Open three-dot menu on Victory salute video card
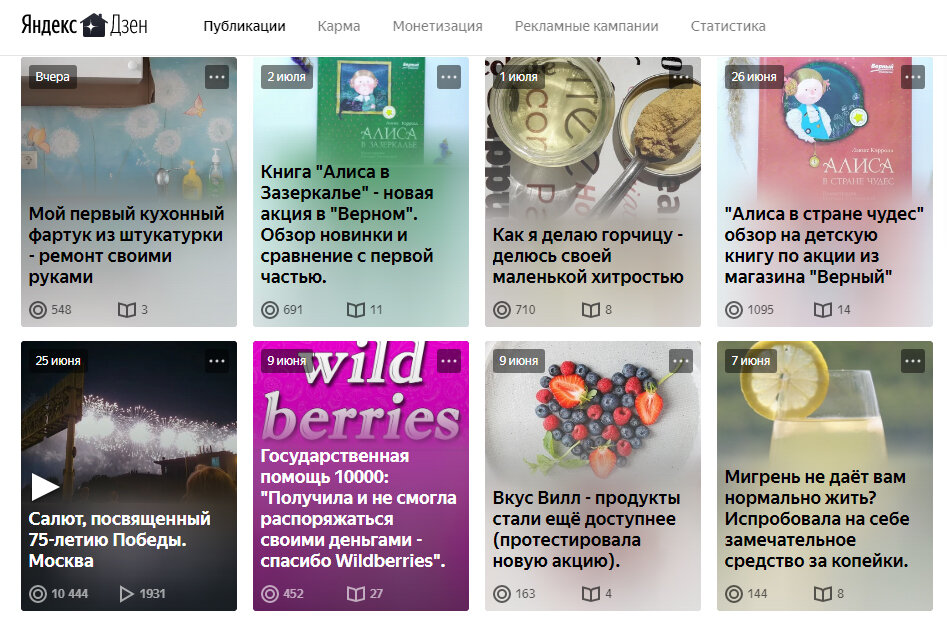This screenshot has height=620, width=947. tap(217, 361)
